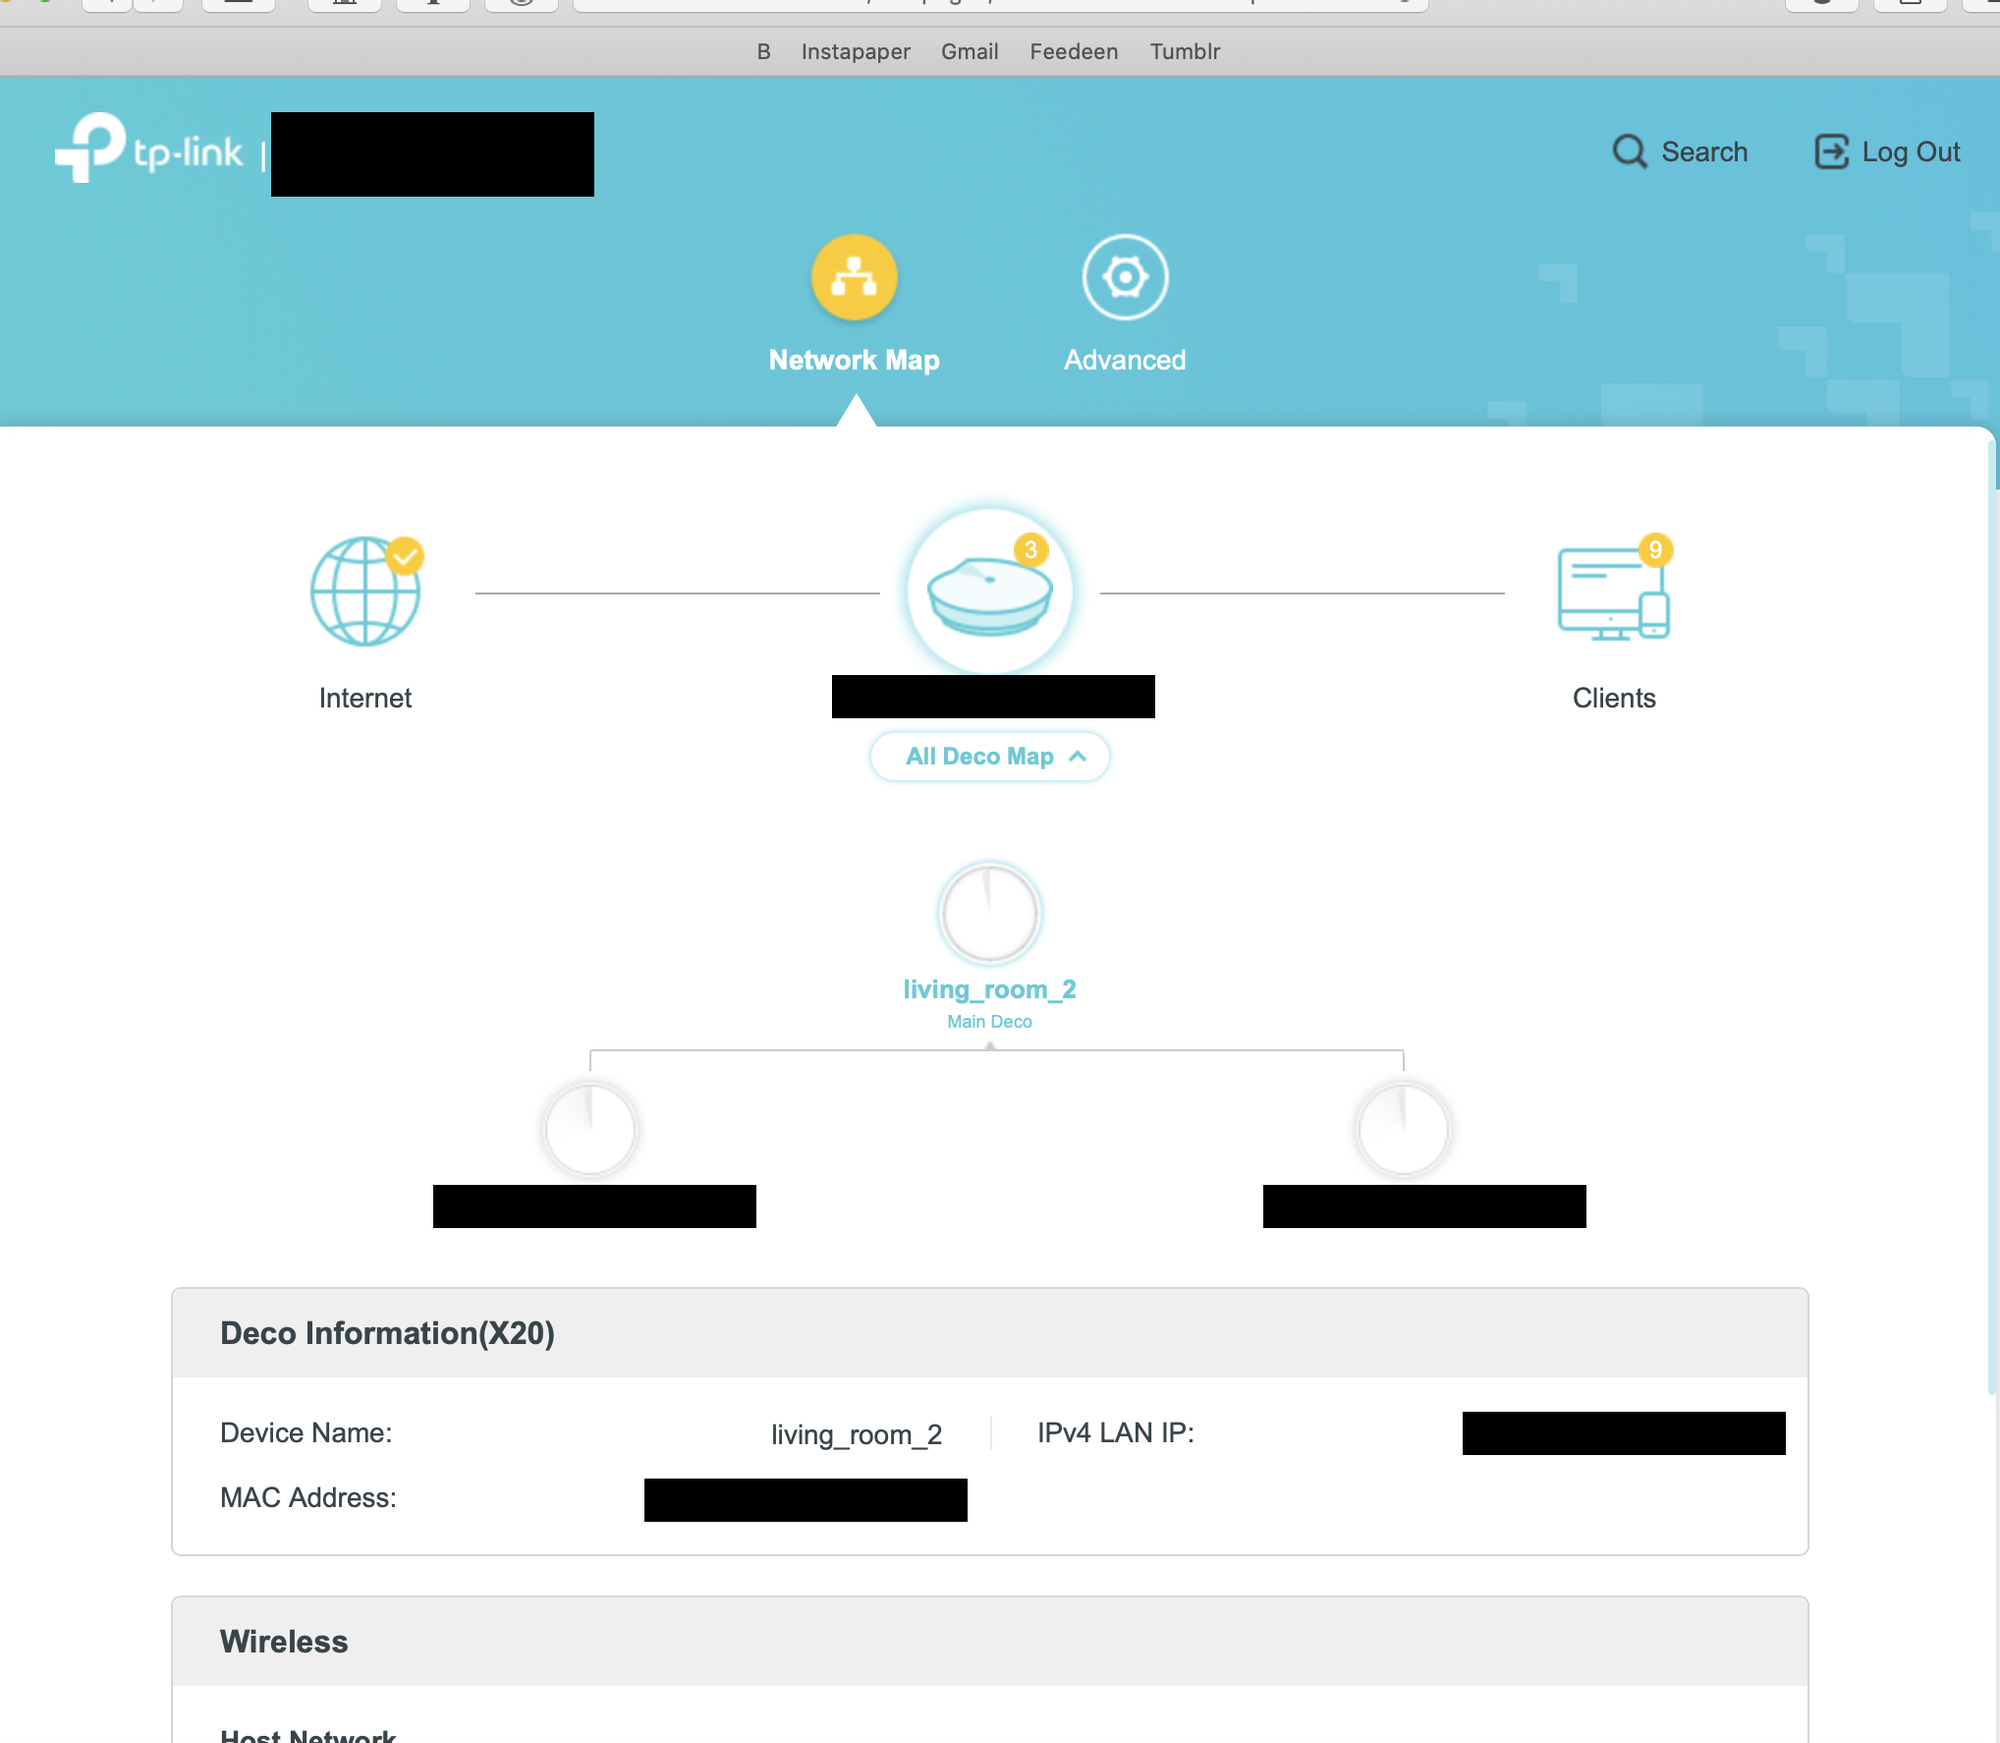Click the Log Out text
2000x1743 pixels.
(1910, 152)
